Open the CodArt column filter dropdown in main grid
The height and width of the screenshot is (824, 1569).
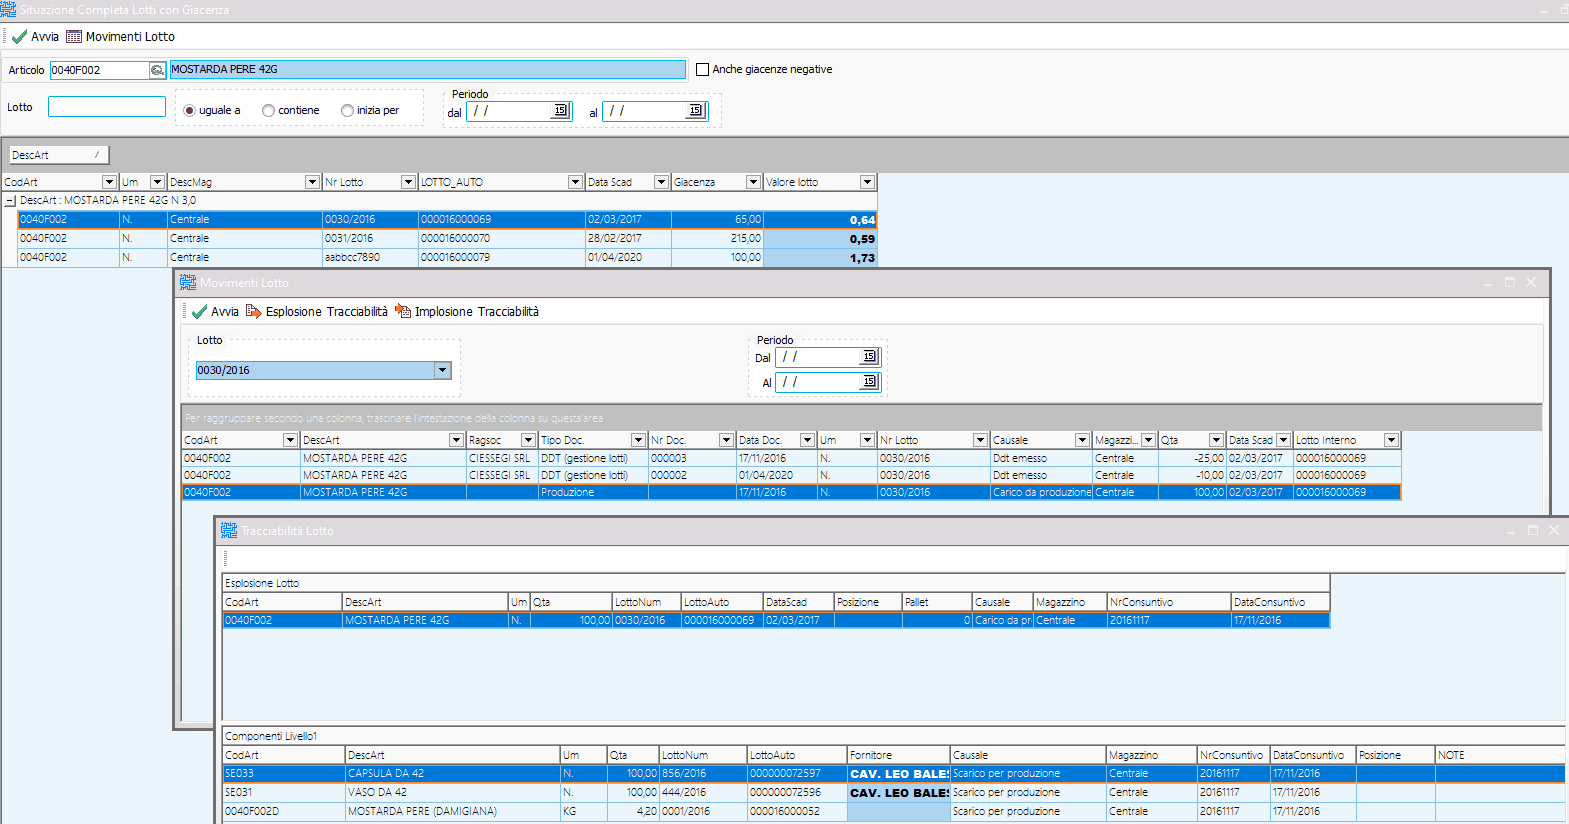click(109, 182)
